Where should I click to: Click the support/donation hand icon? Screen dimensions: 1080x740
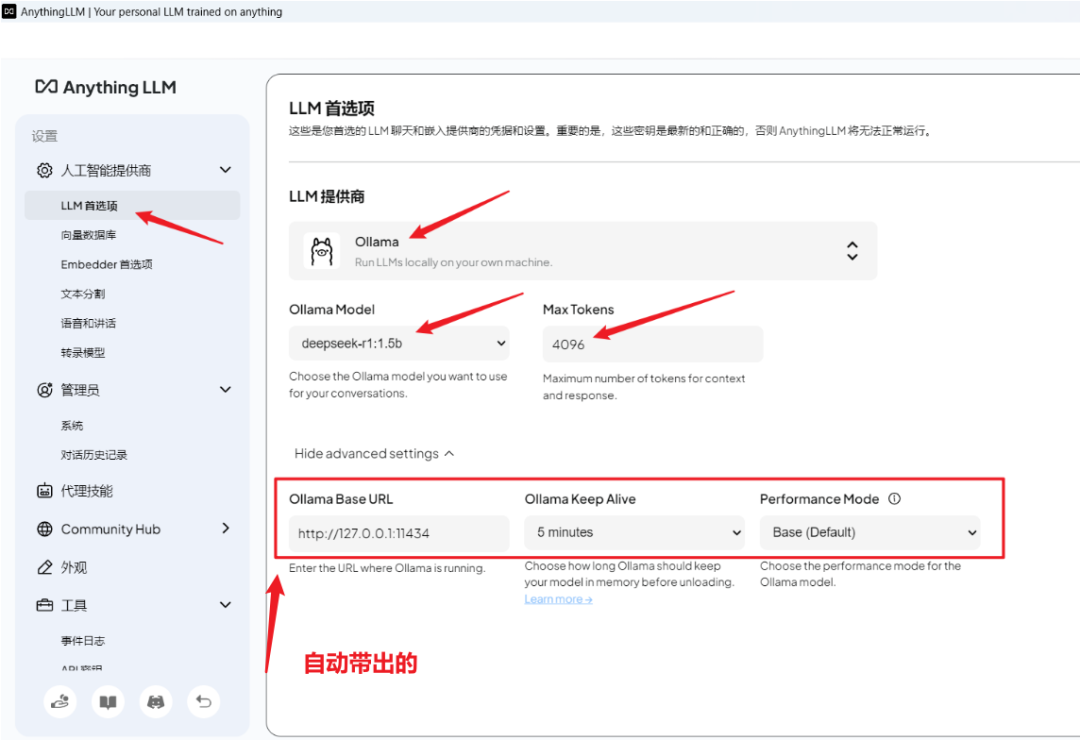click(59, 701)
